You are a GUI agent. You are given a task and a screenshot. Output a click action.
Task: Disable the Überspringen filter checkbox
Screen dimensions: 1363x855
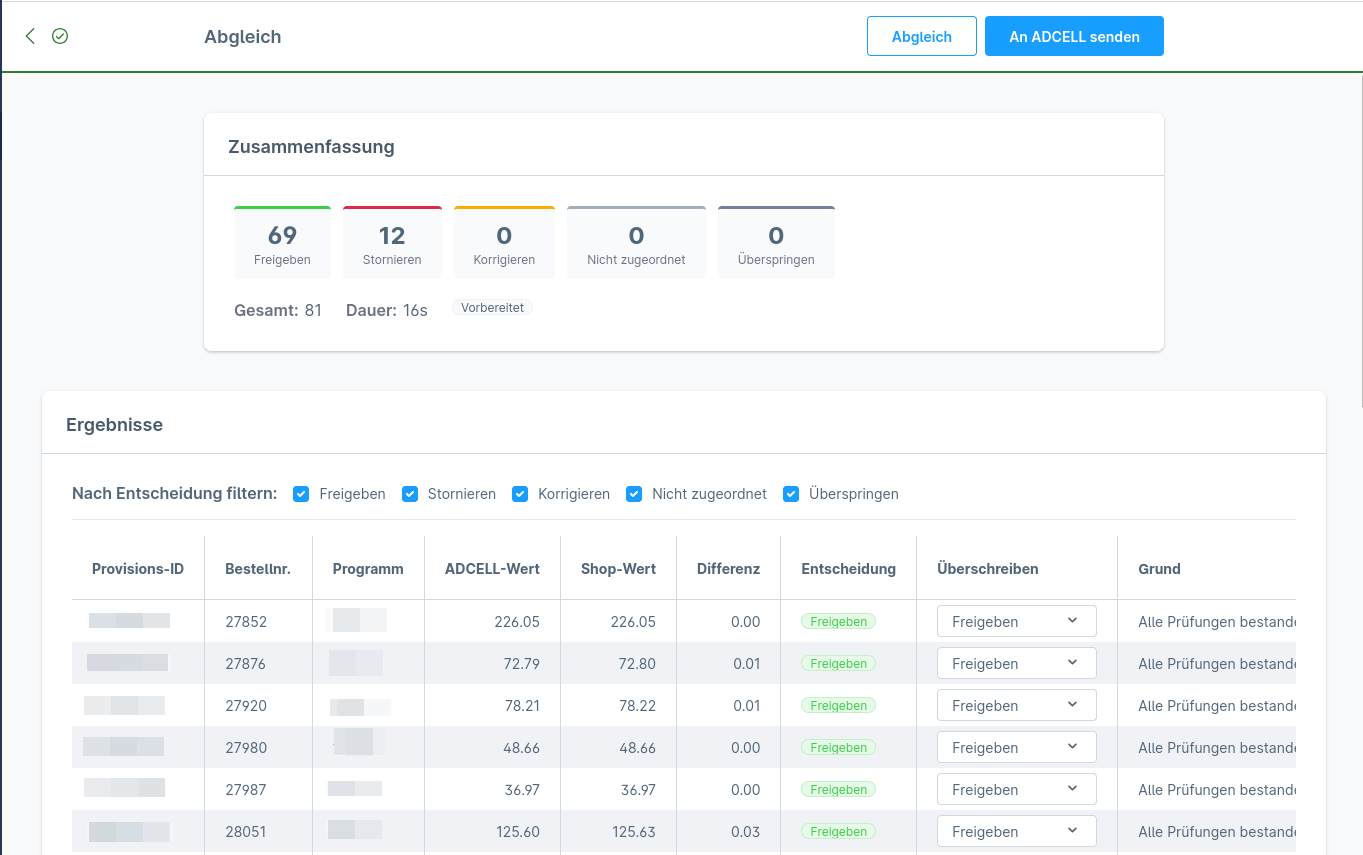(791, 494)
